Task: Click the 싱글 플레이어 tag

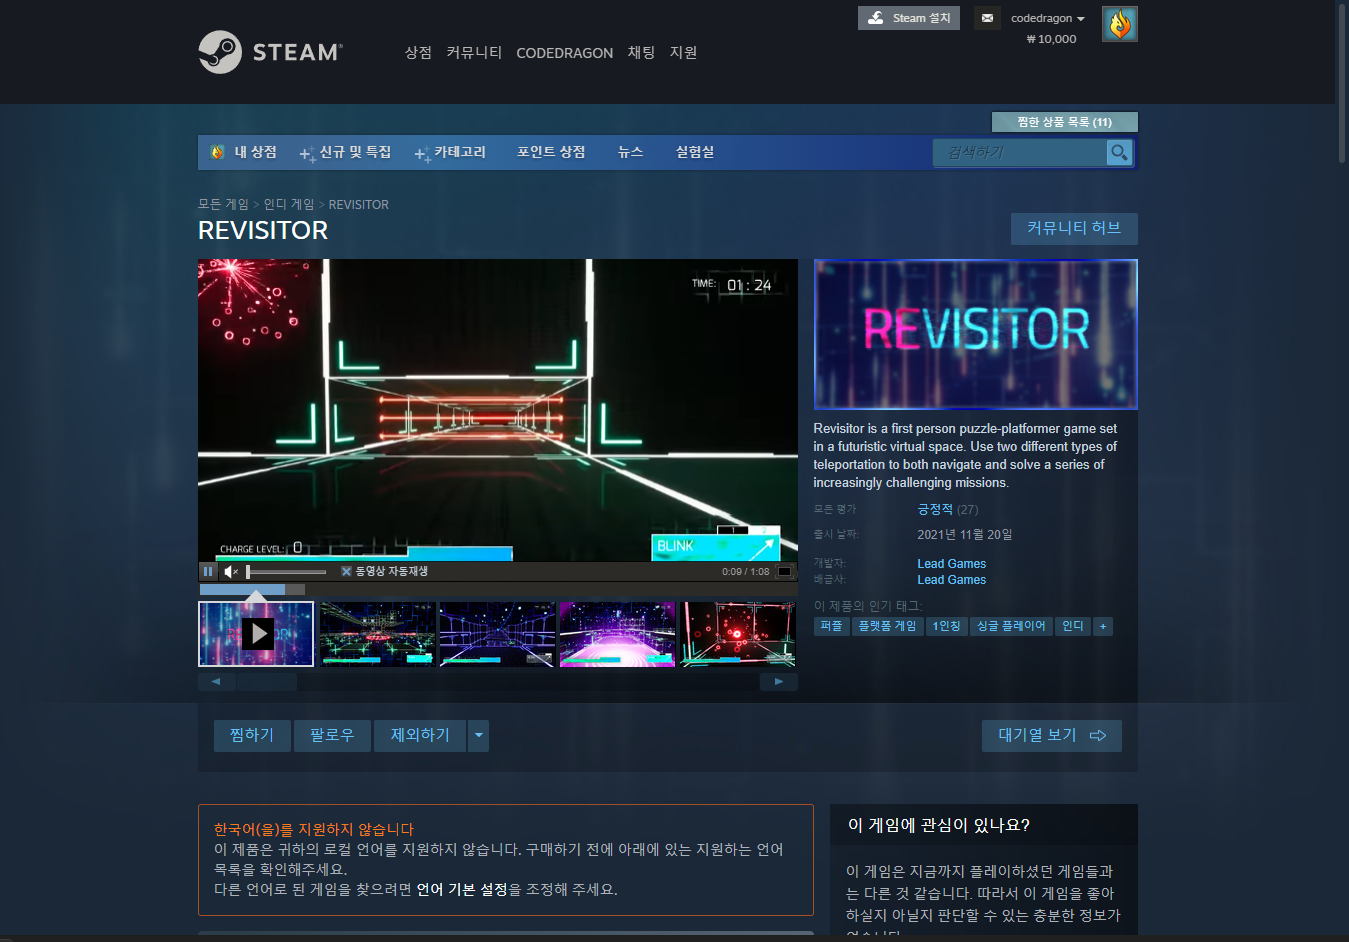Action: coord(1011,626)
